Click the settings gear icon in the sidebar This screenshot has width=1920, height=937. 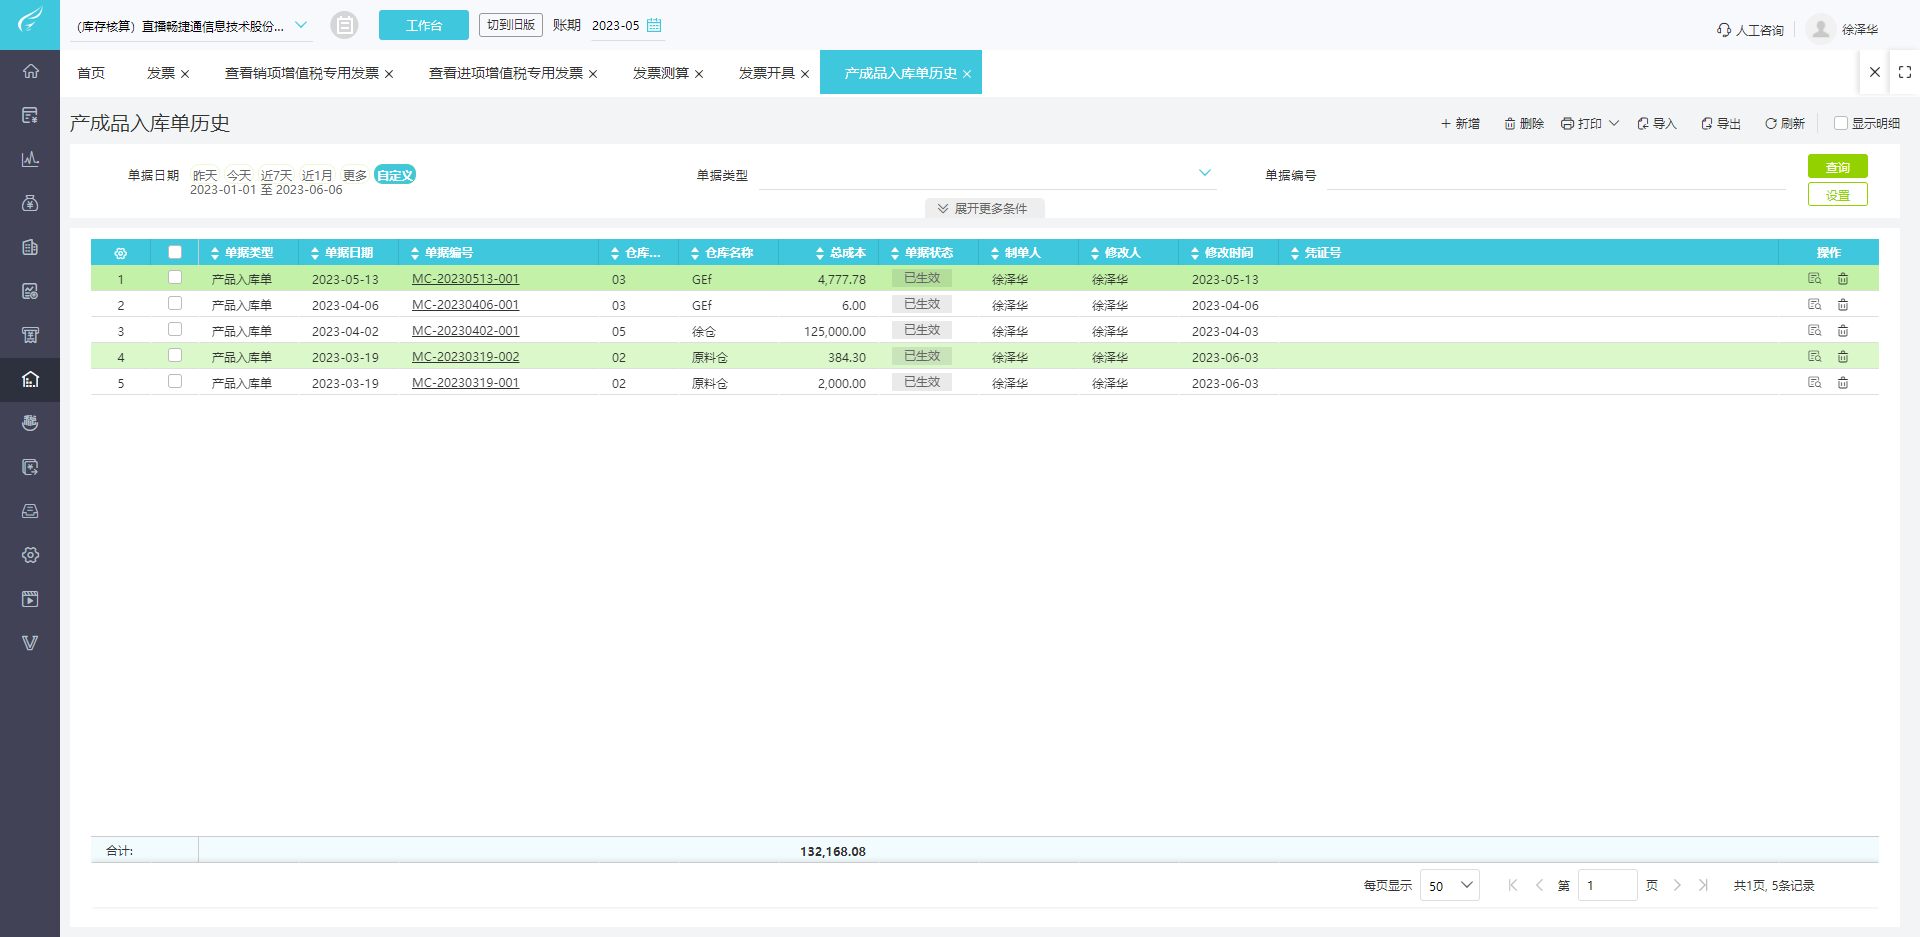(30, 555)
